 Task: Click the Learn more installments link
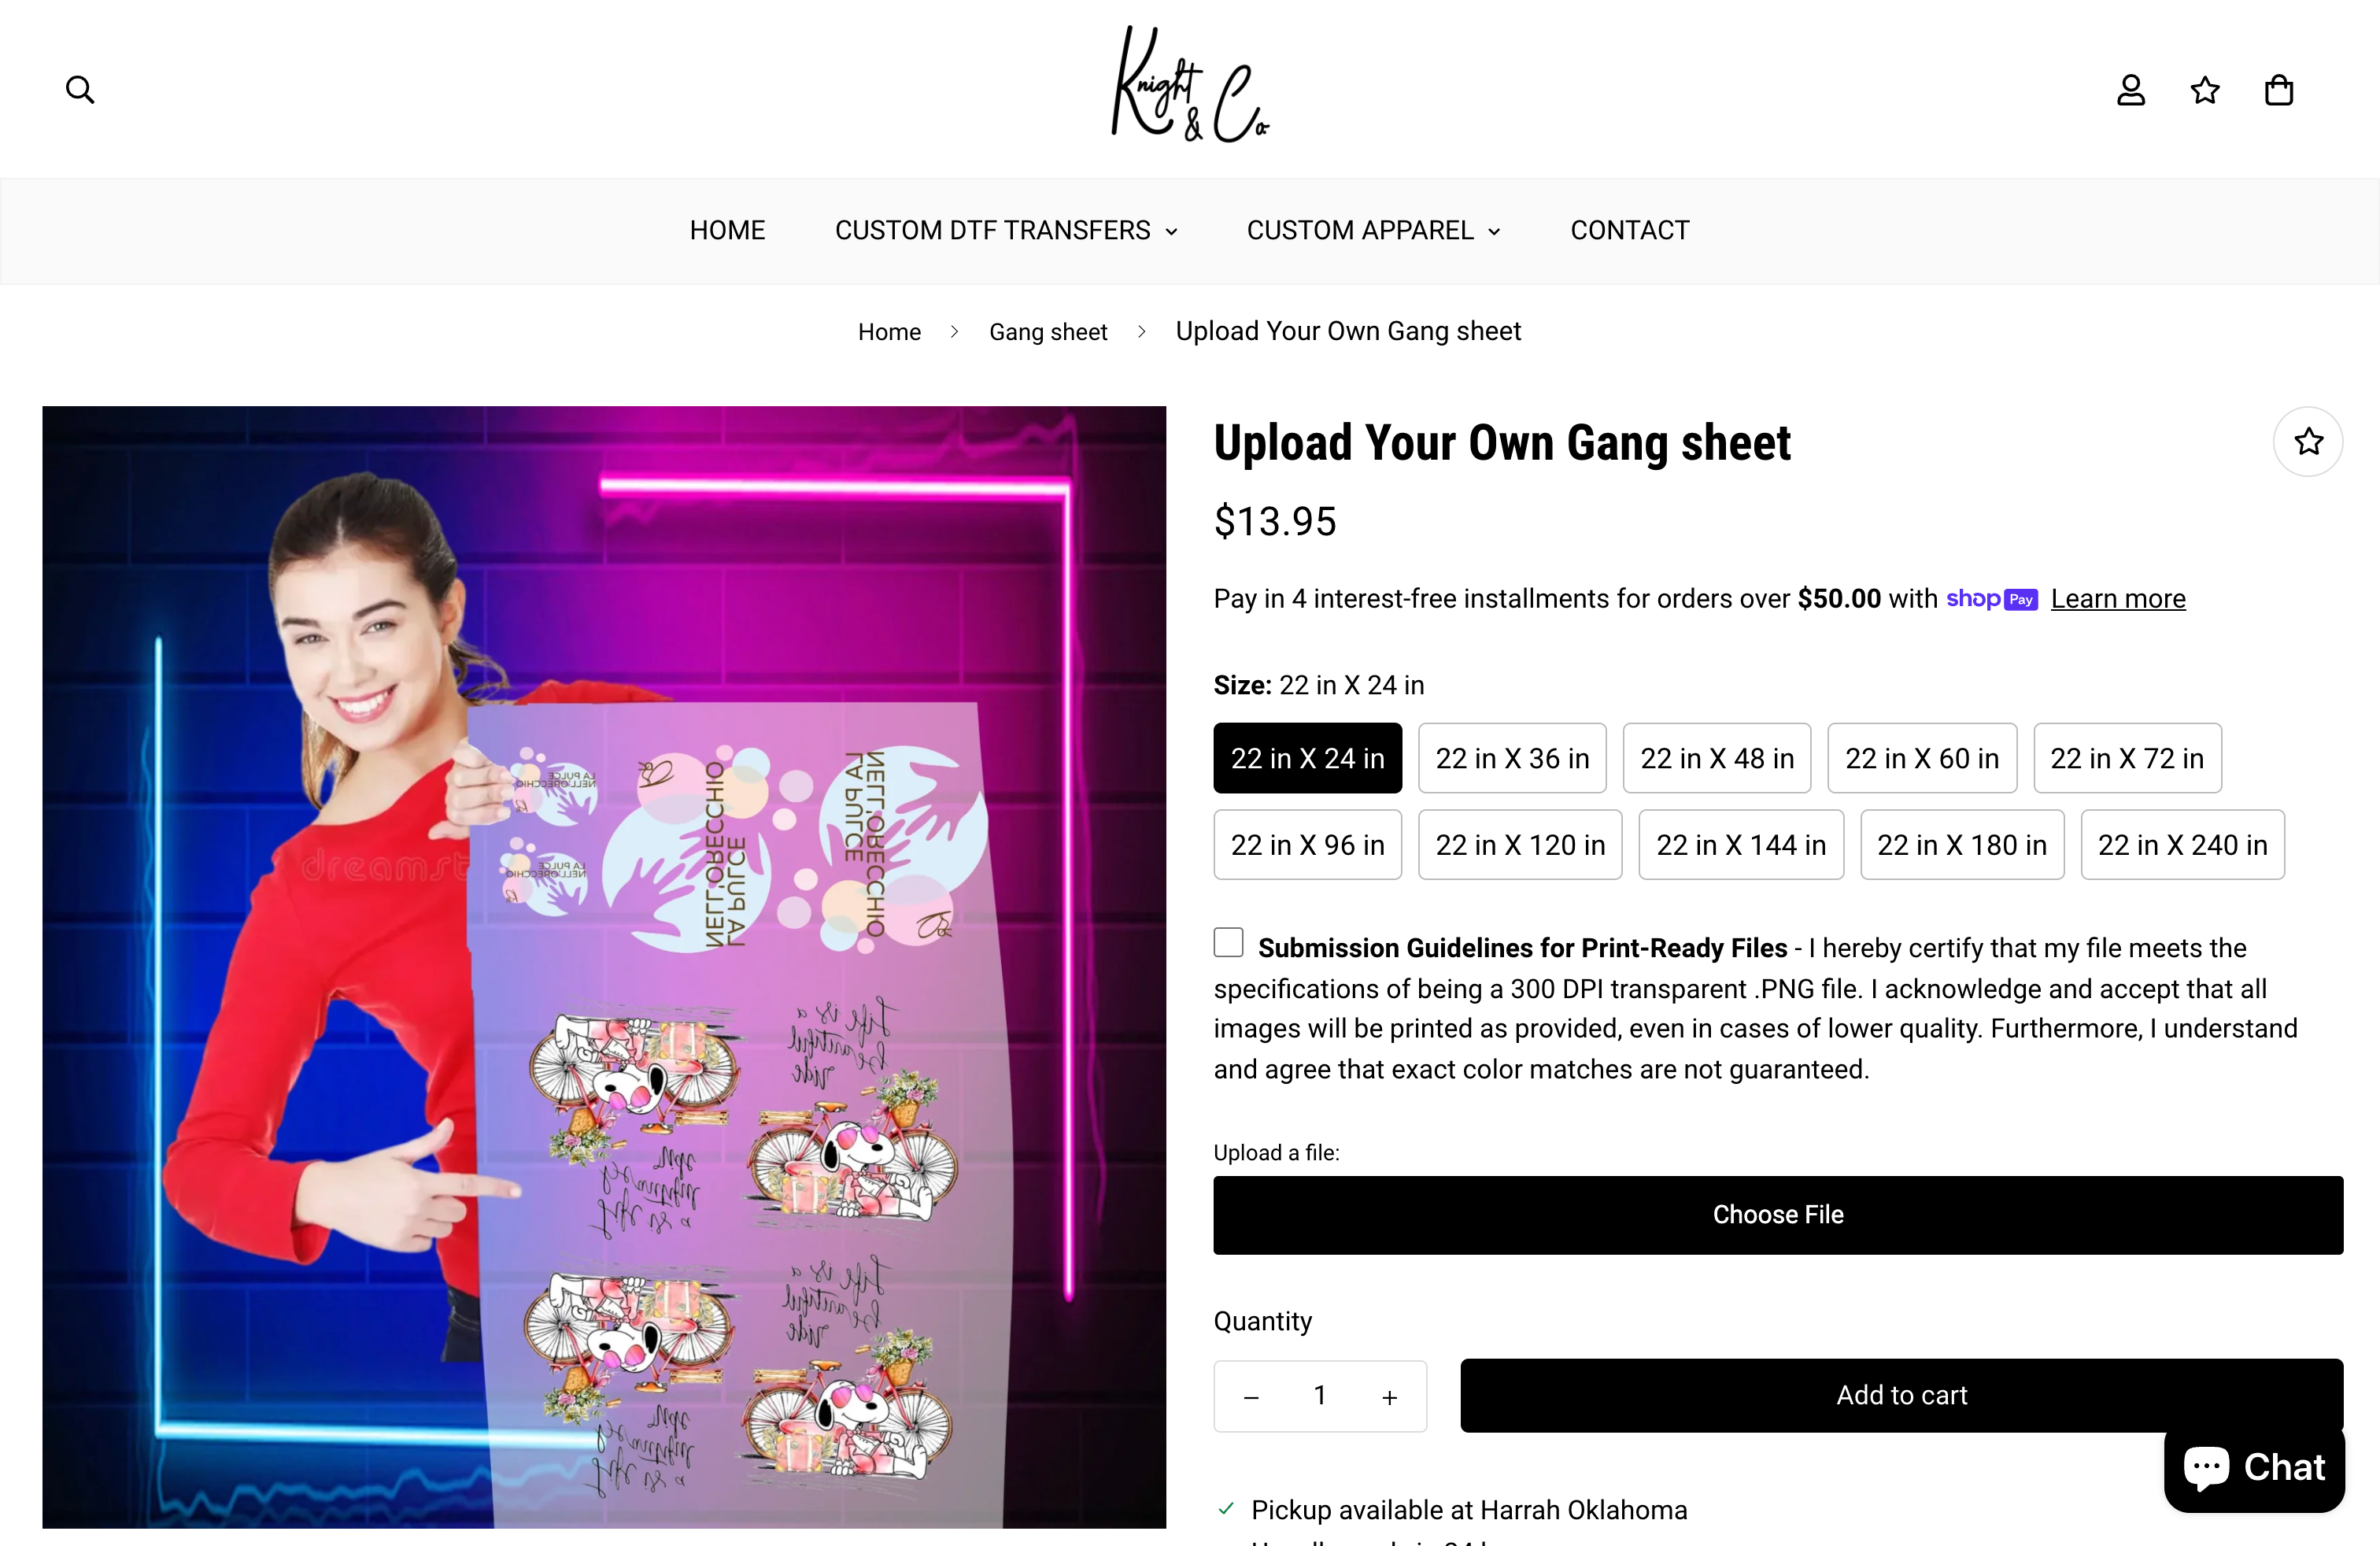[x=2118, y=598]
